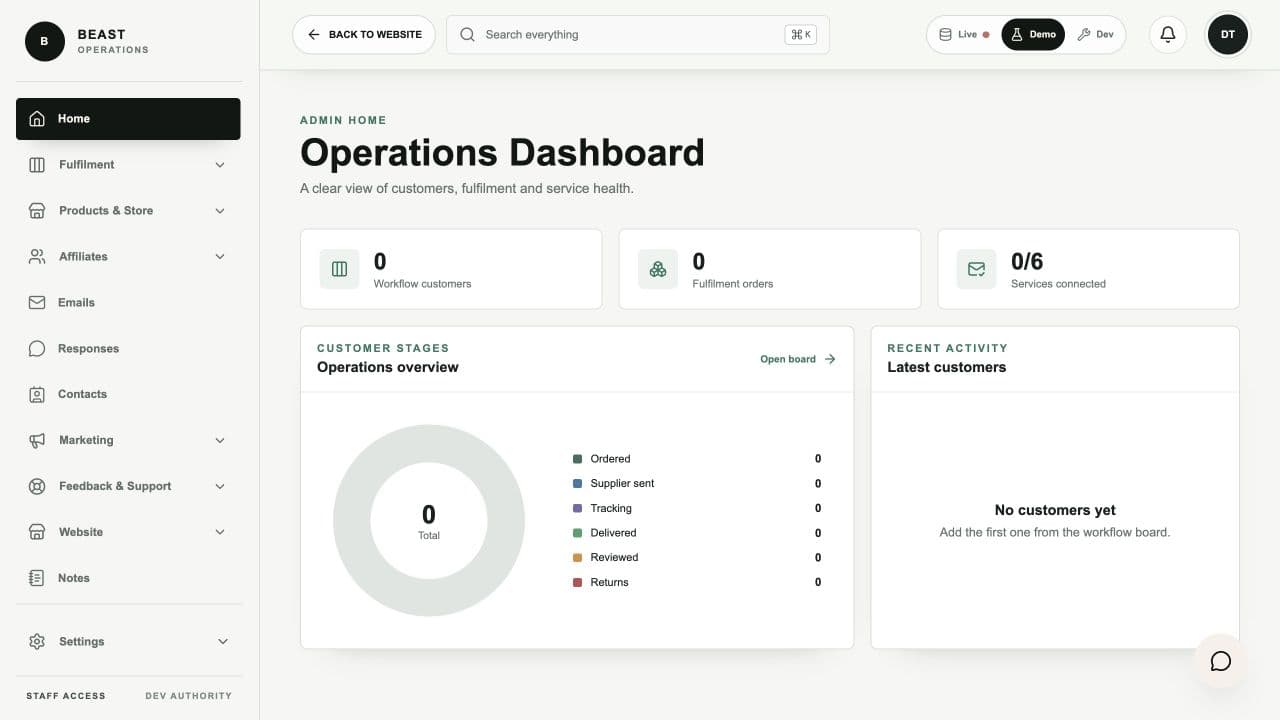Click the "Latest customers" heading
This screenshot has height=720, width=1280.
(x=946, y=367)
